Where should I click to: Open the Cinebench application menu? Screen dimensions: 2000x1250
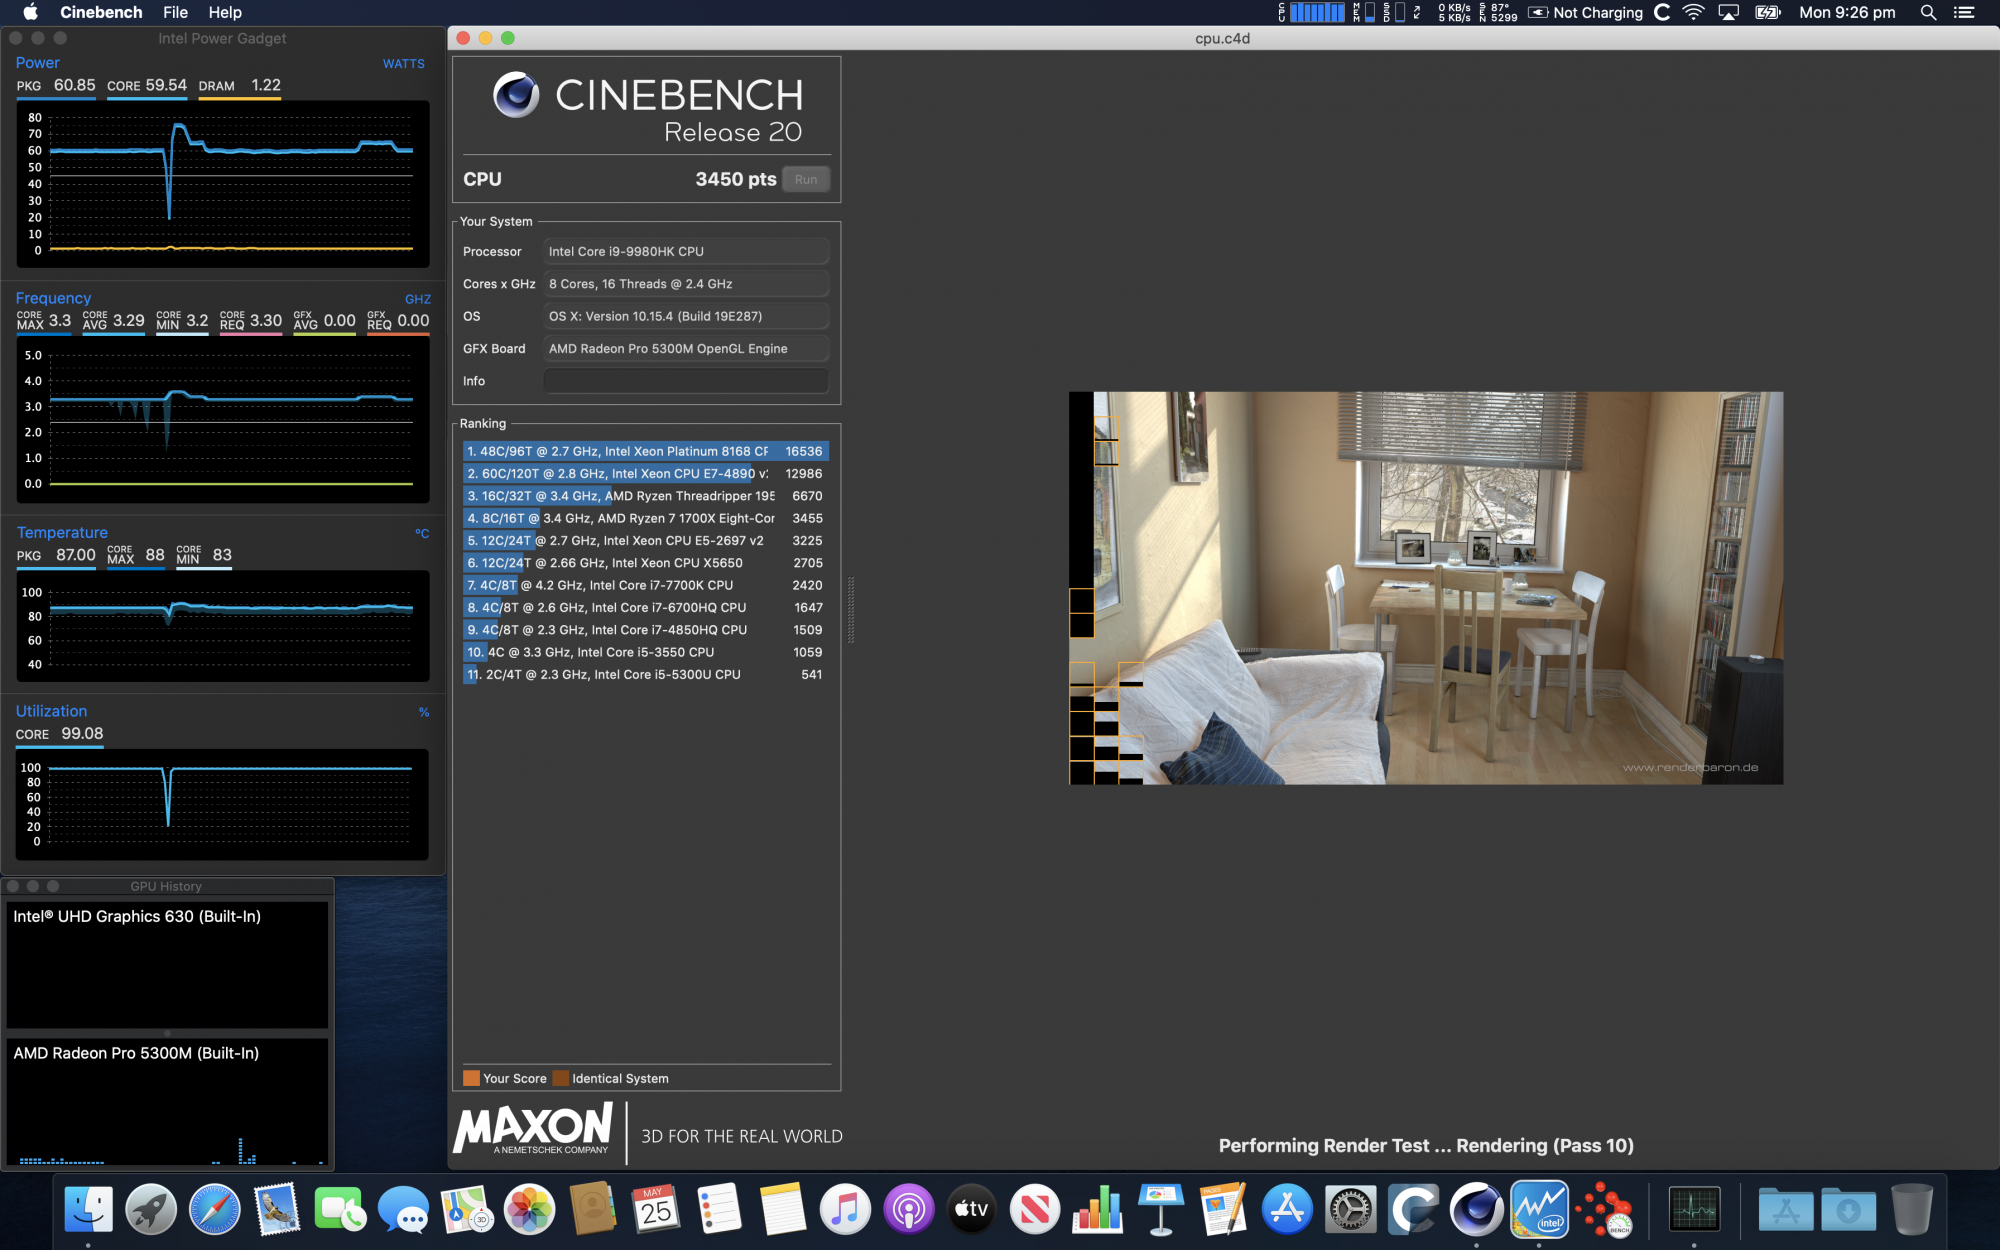point(101,12)
